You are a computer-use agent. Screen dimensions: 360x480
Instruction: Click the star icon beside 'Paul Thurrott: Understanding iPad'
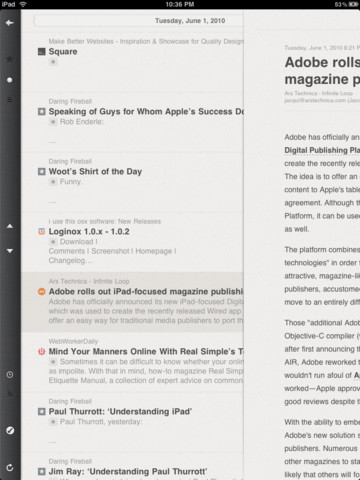41,412
